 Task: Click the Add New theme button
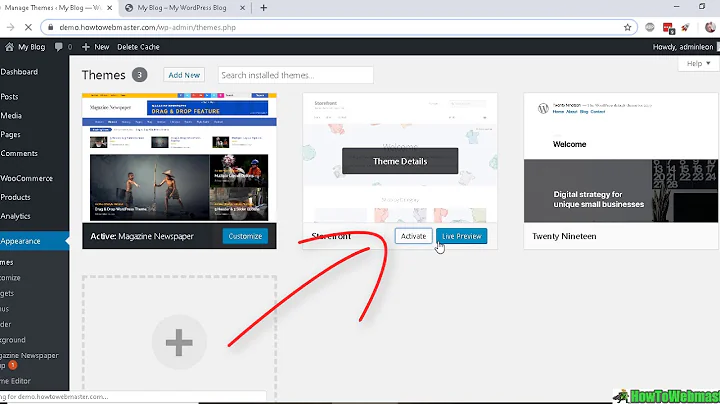(184, 75)
